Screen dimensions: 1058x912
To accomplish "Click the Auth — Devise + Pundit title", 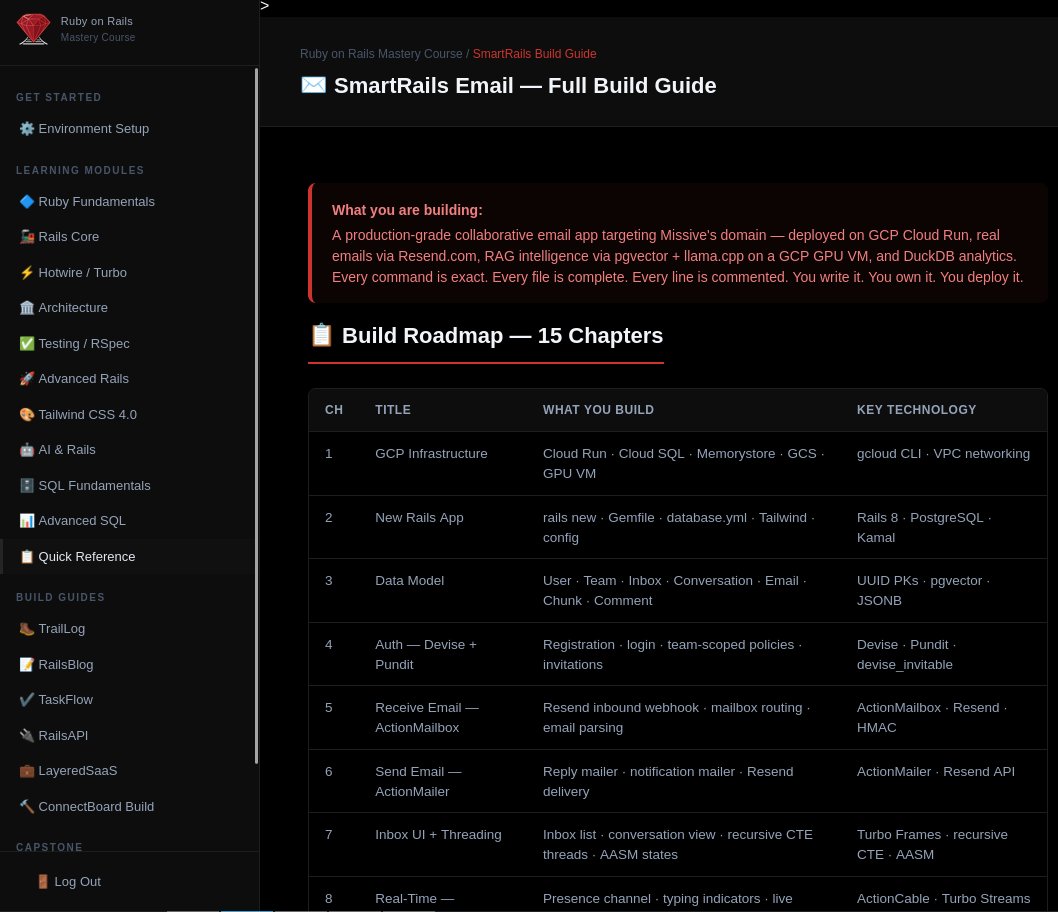I will [426, 654].
